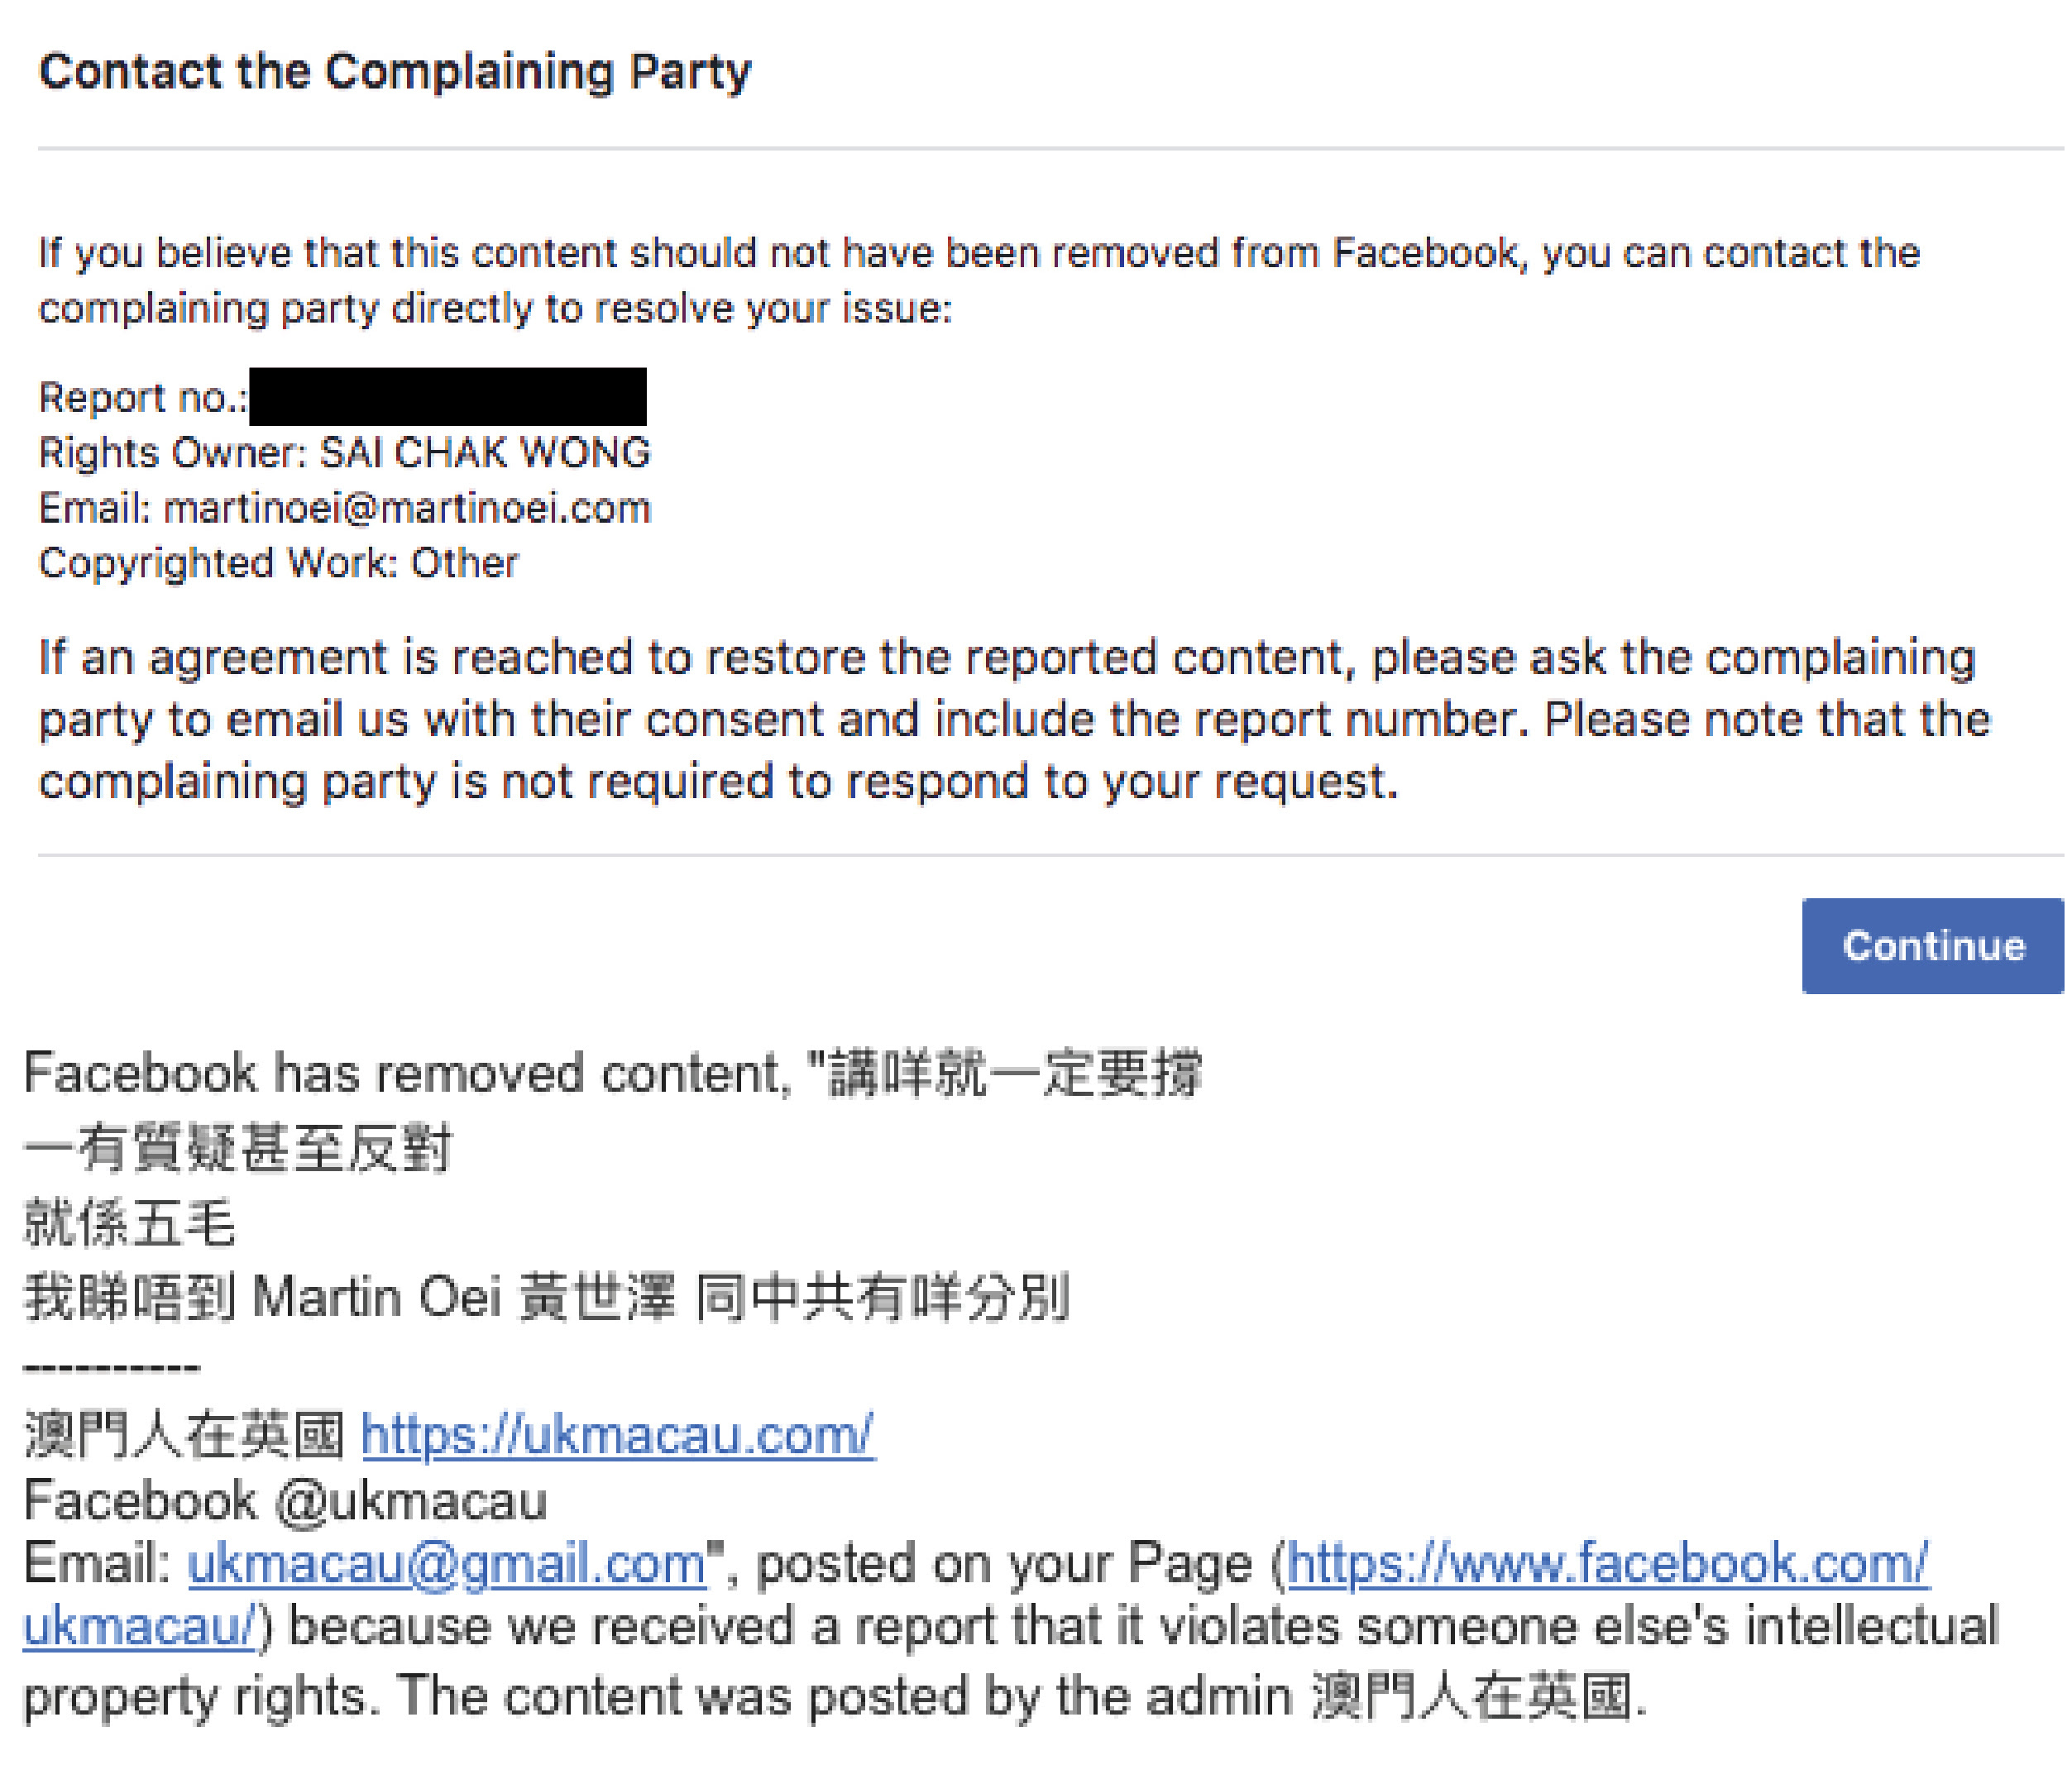Click the blue Continue button
This screenshot has width=2072, height=1765.
point(1932,945)
